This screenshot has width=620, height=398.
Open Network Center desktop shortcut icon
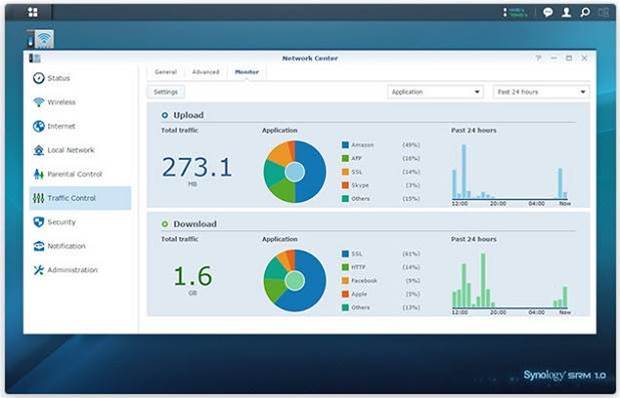click(40, 39)
